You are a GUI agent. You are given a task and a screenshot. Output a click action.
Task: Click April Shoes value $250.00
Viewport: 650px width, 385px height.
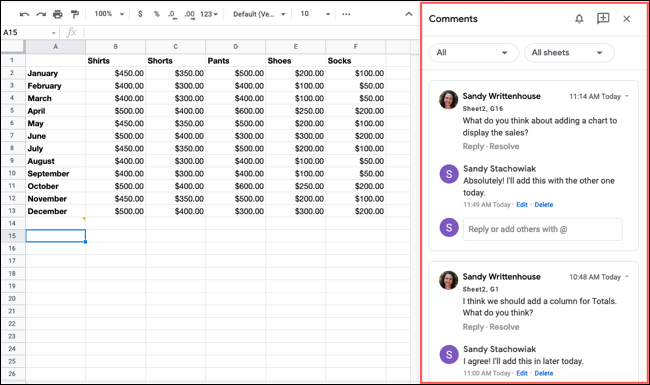tap(296, 111)
